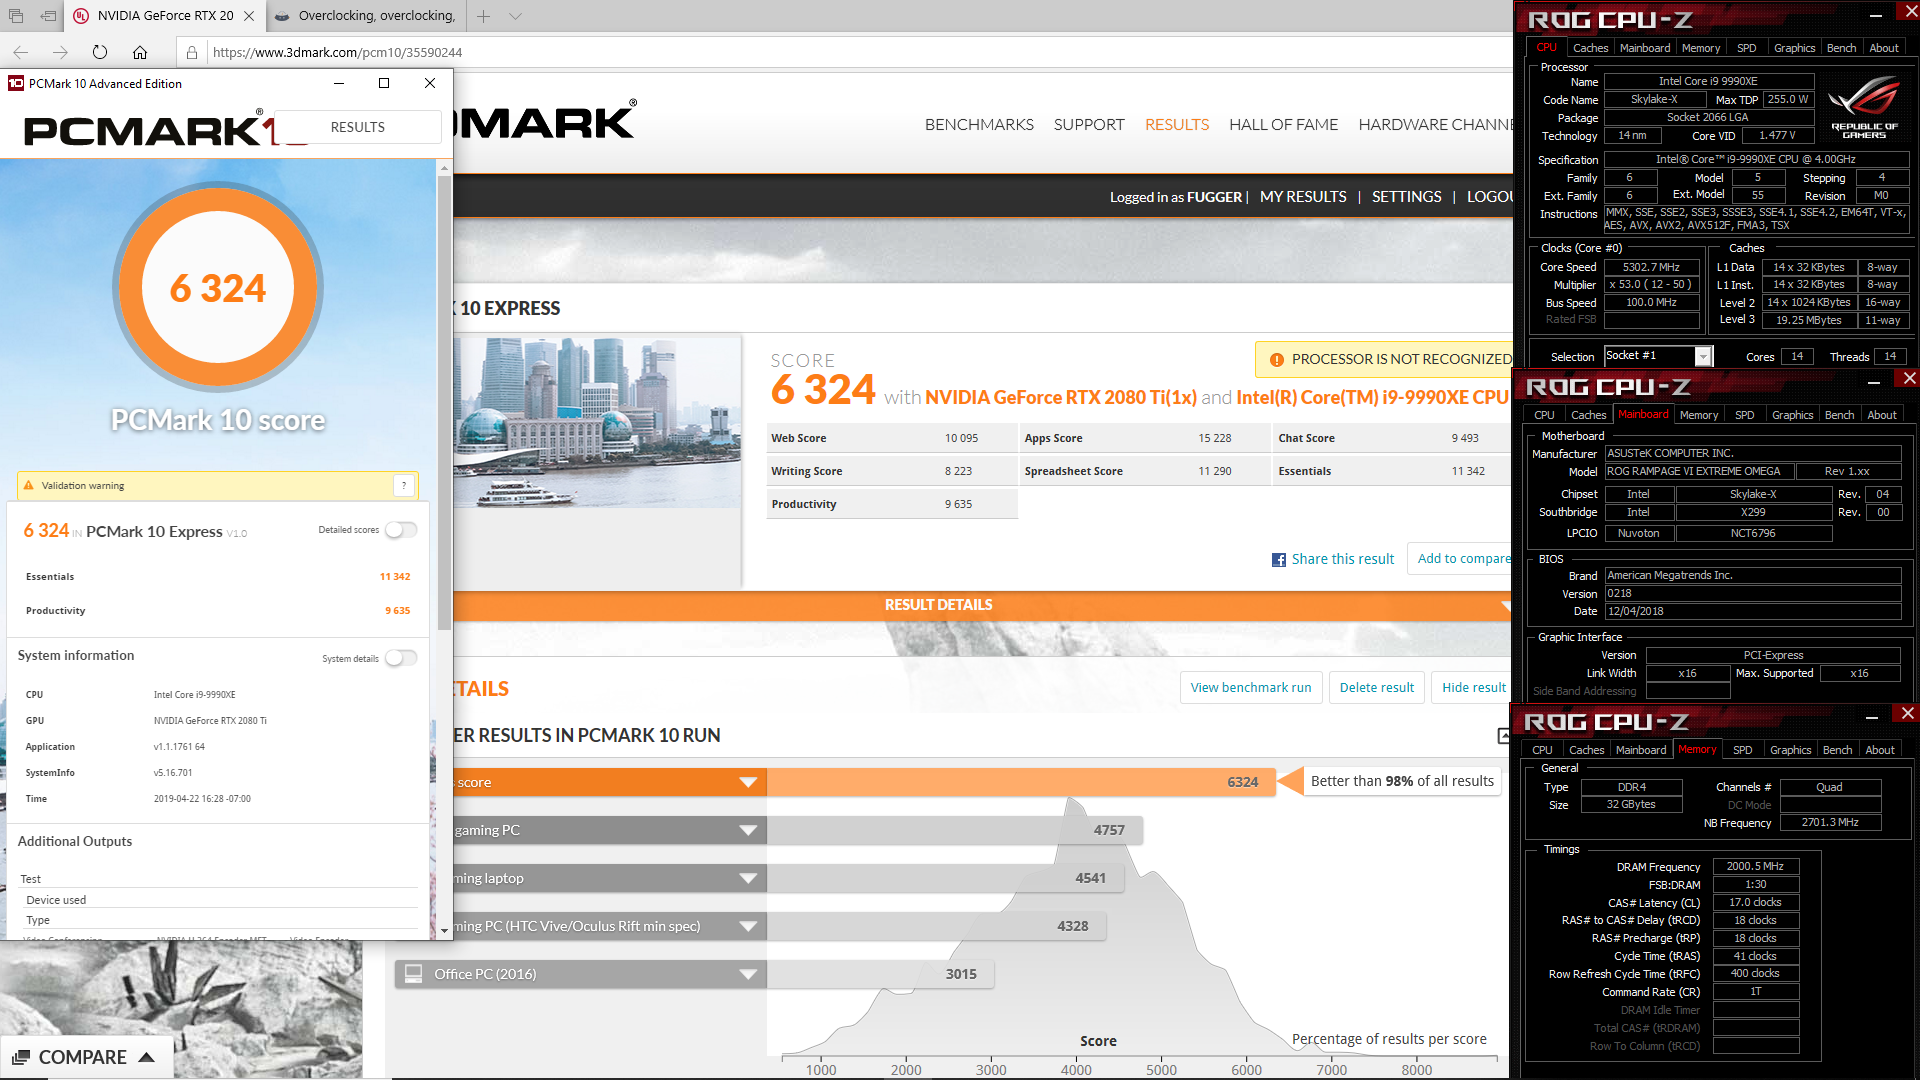Viewport: 1920px width, 1080px height.
Task: Click Facebook icon to share this result
Action: [1279, 560]
